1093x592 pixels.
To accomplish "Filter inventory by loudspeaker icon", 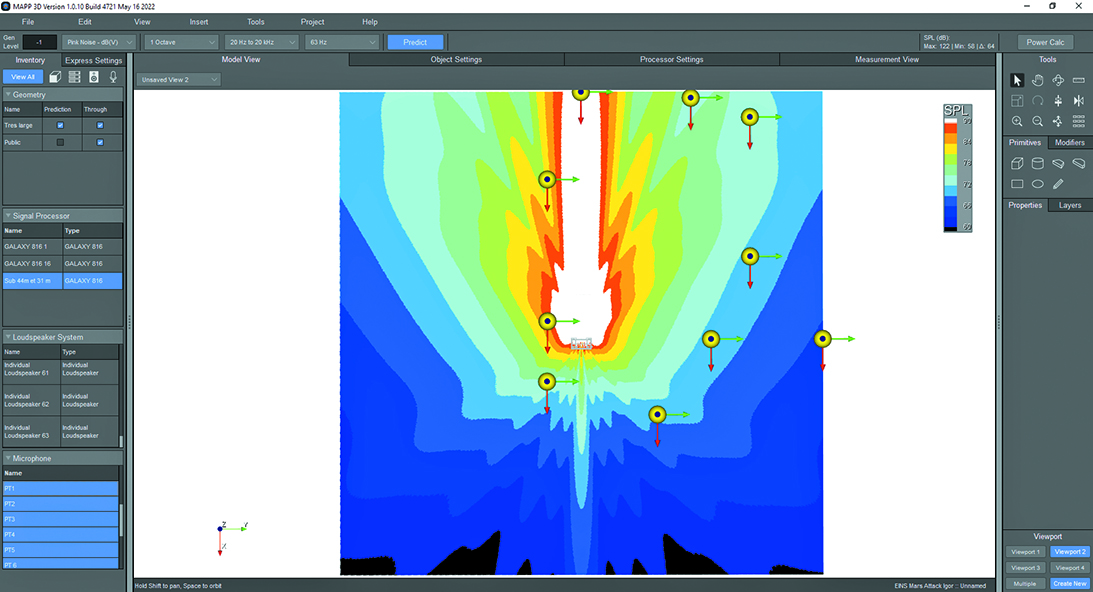I will pos(93,77).
